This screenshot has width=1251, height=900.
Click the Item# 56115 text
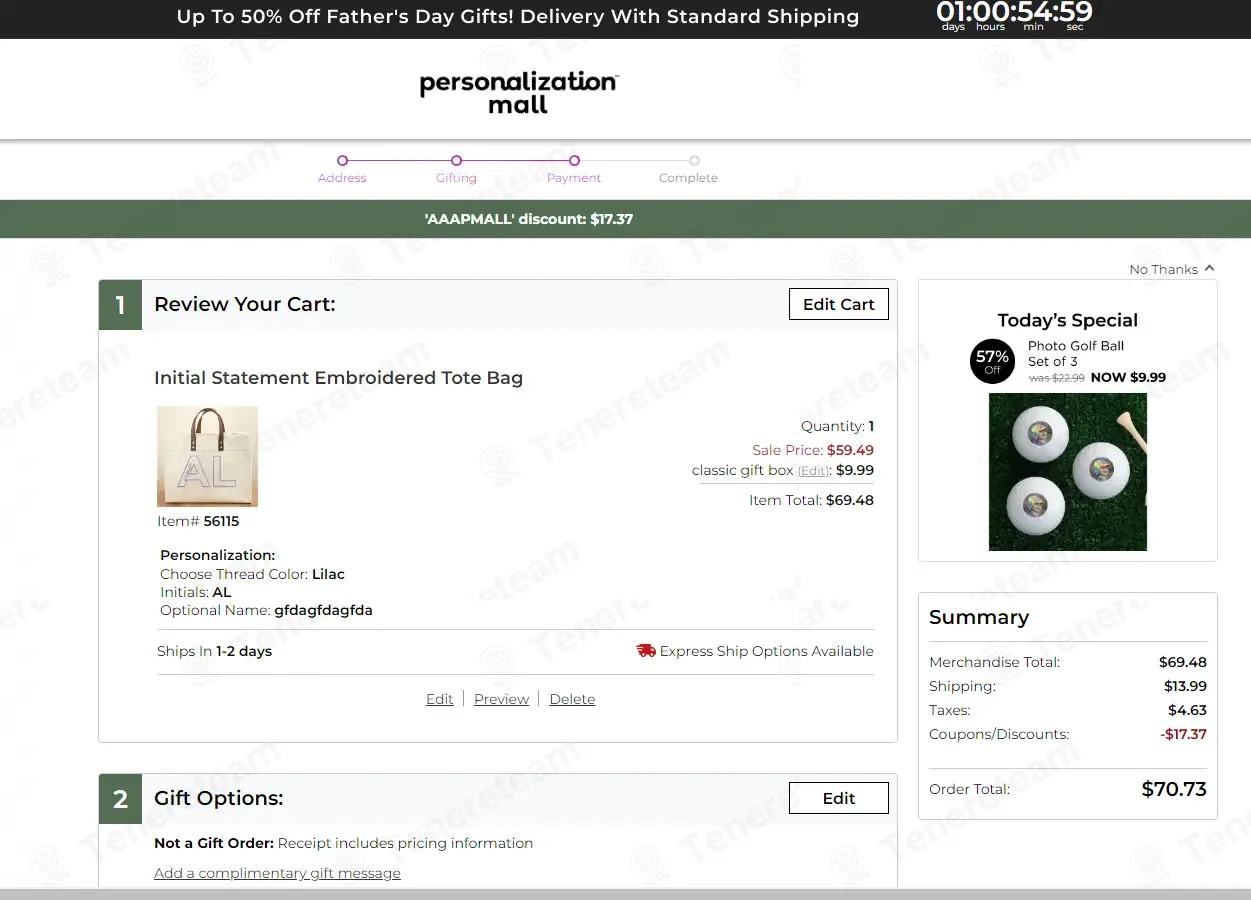coord(198,521)
